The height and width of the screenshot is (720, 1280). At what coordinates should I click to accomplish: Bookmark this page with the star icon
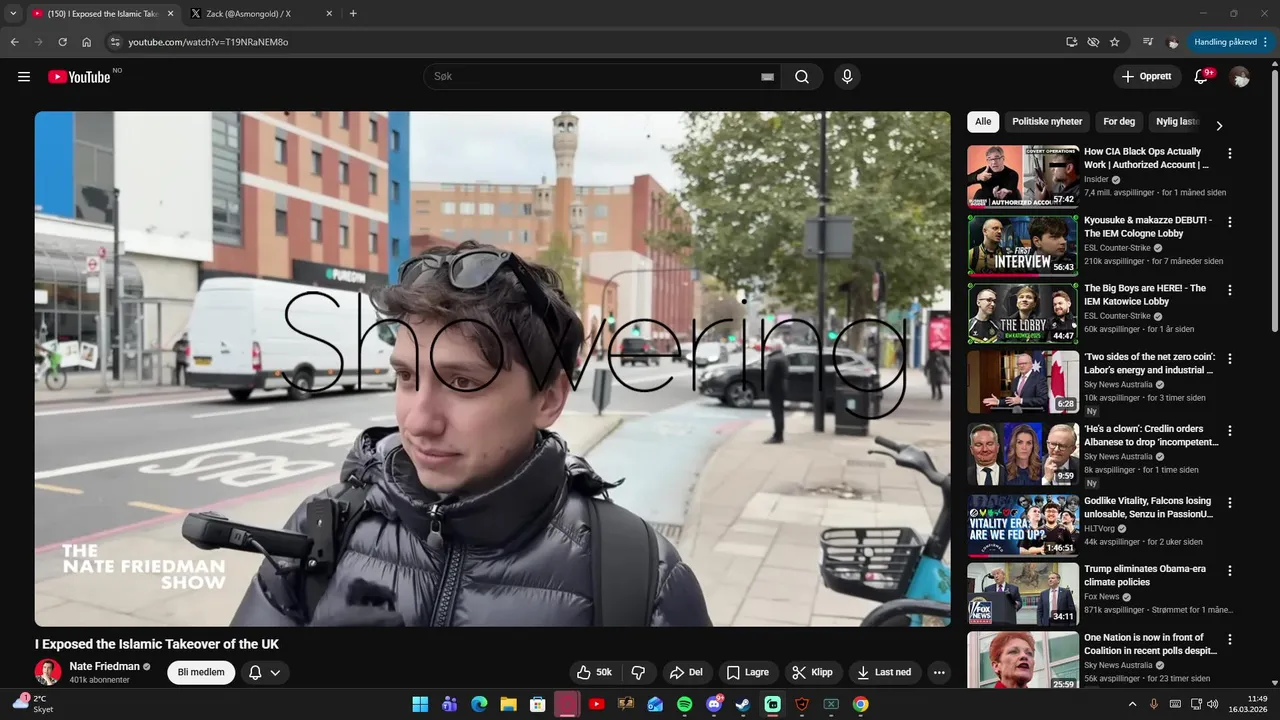(1114, 42)
